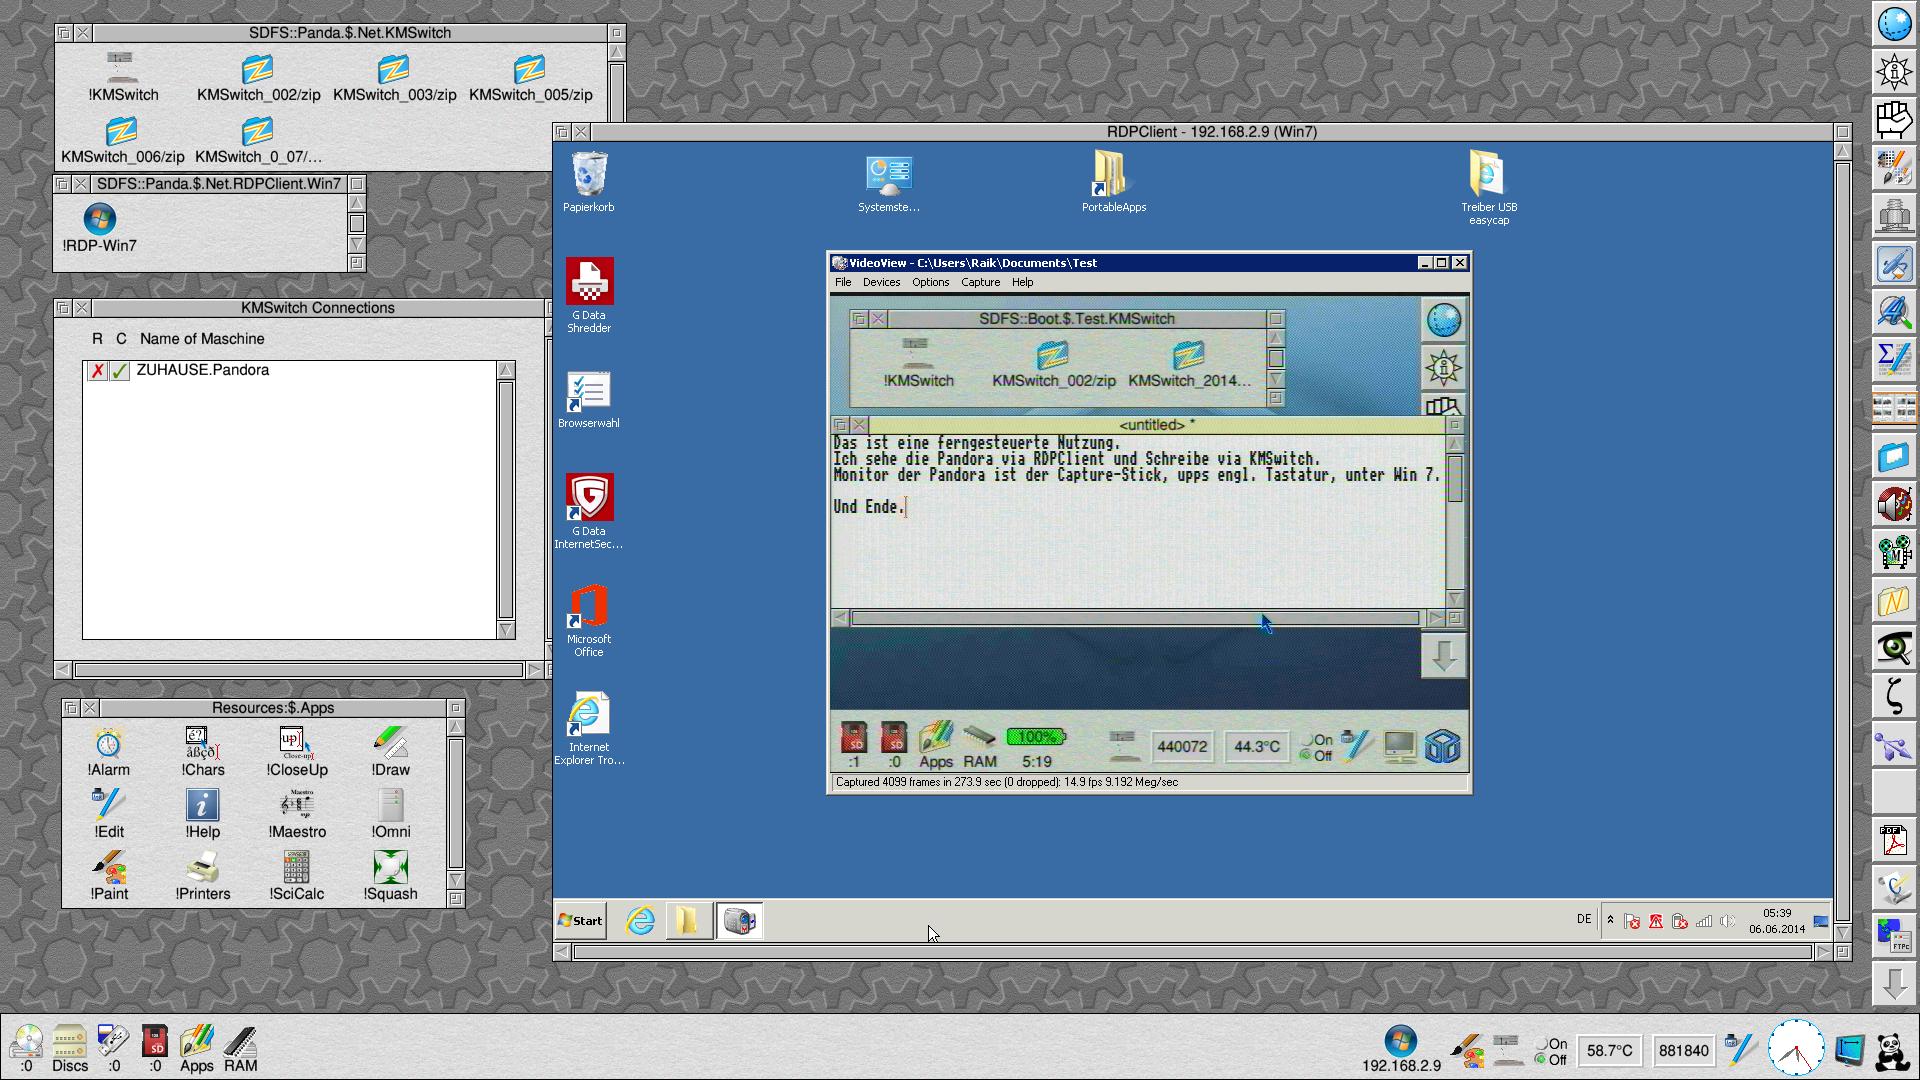This screenshot has height=1080, width=1920.
Task: Open the Capture menu in VideoView
Action: pos(980,283)
